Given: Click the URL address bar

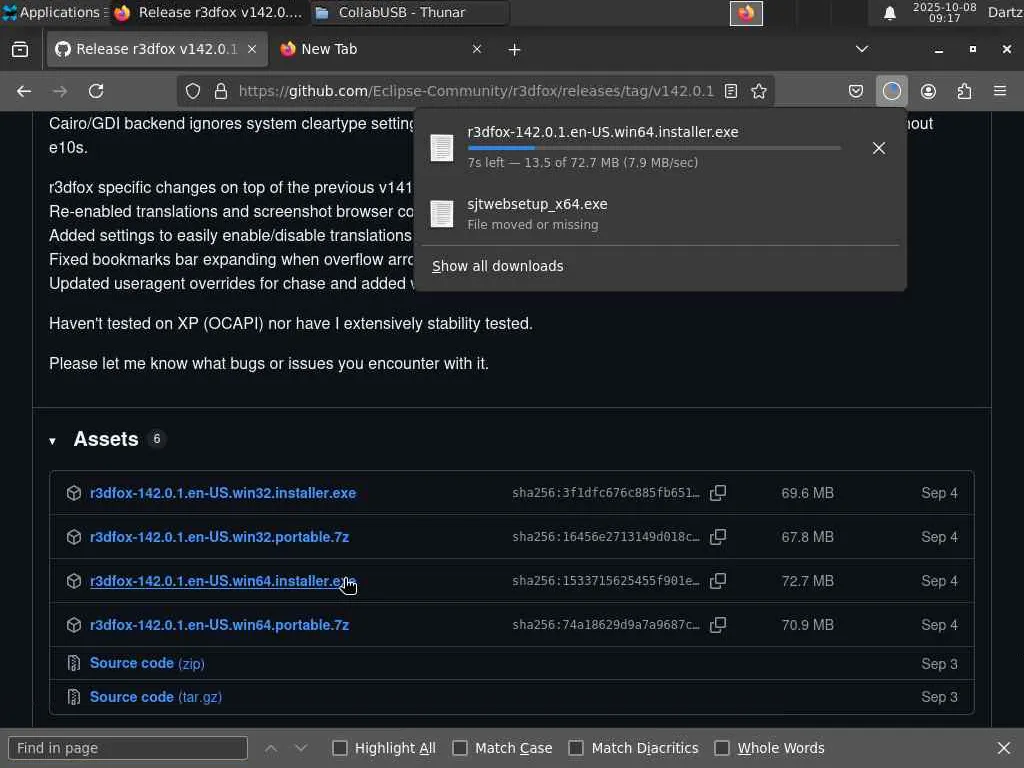Looking at the screenshot, I should [x=475, y=91].
